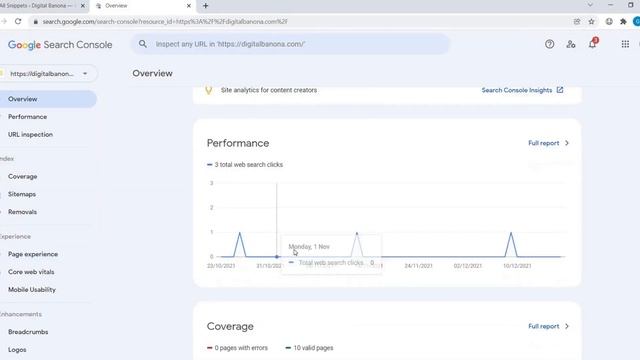Switch to the Overview browser tab
Viewport: 640px width, 360px height.
pos(143,6)
